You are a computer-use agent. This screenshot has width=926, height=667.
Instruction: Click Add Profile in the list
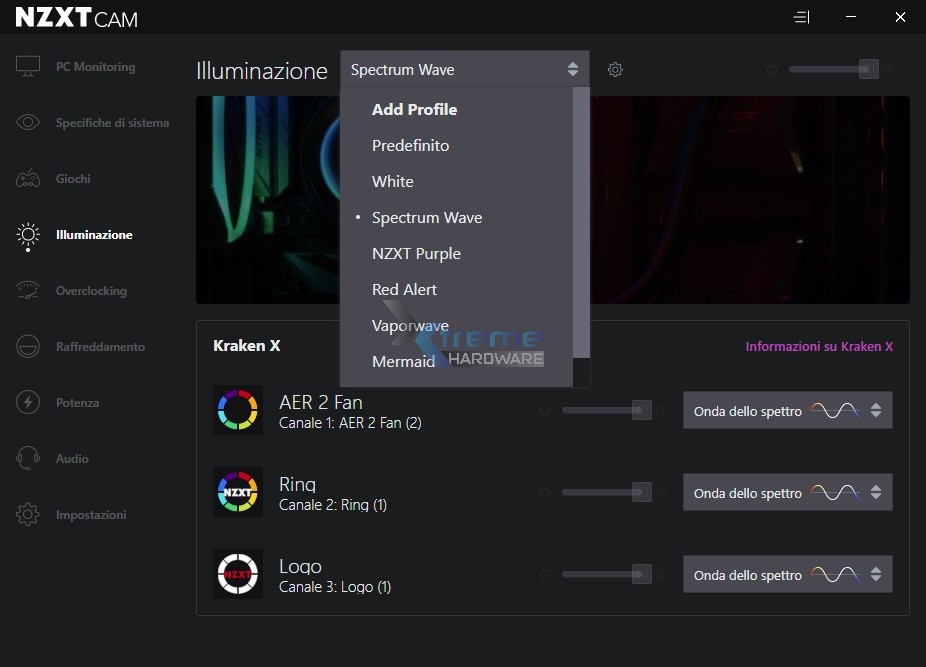(414, 110)
